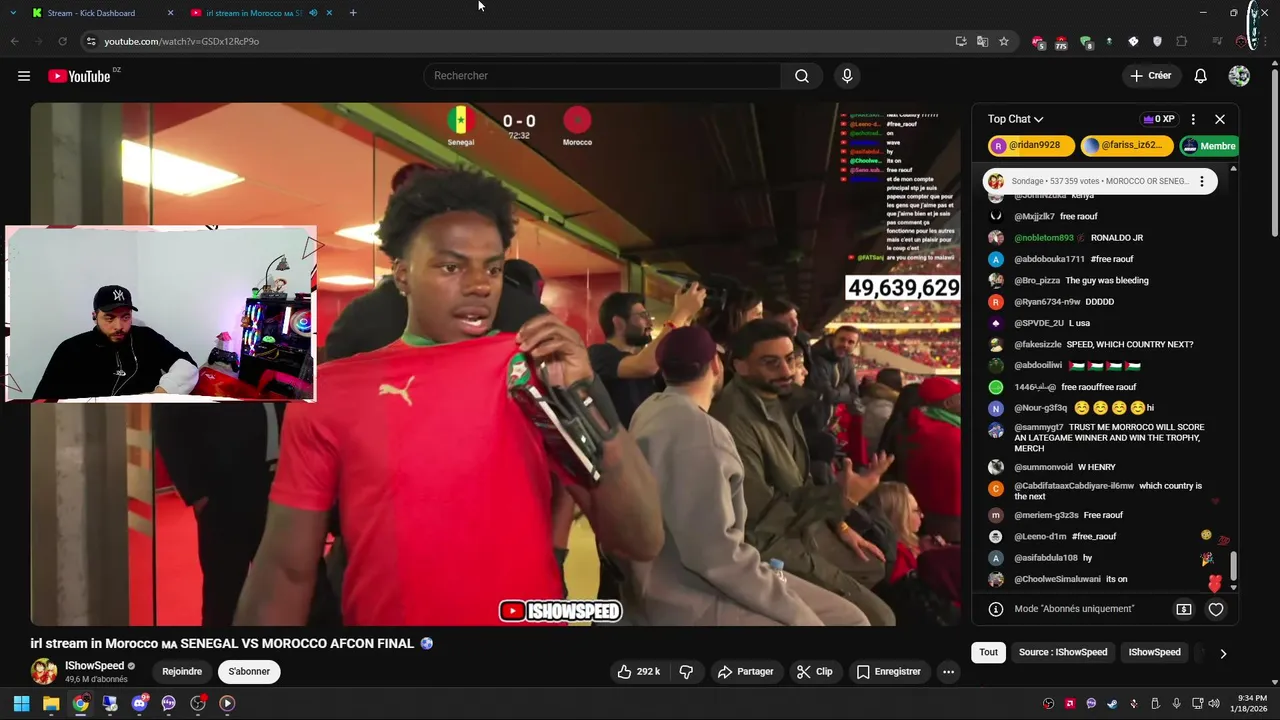Dislike the video
1280x720 pixels.
[x=686, y=672]
